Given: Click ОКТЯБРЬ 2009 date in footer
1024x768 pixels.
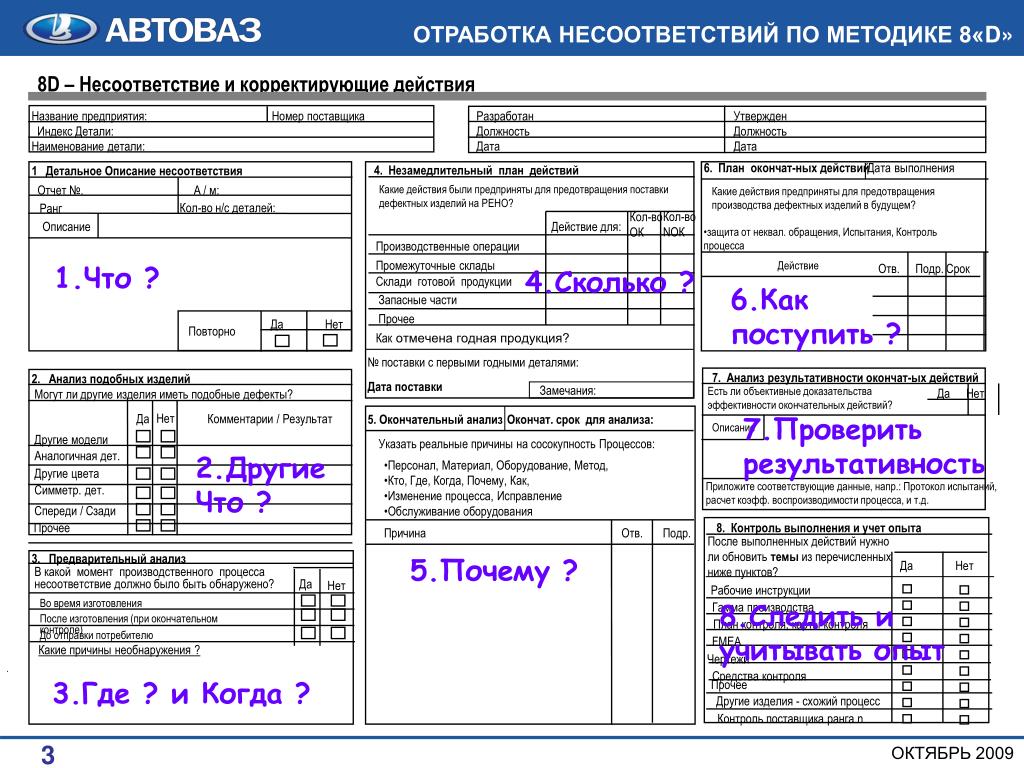Looking at the screenshot, I should tap(952, 753).
